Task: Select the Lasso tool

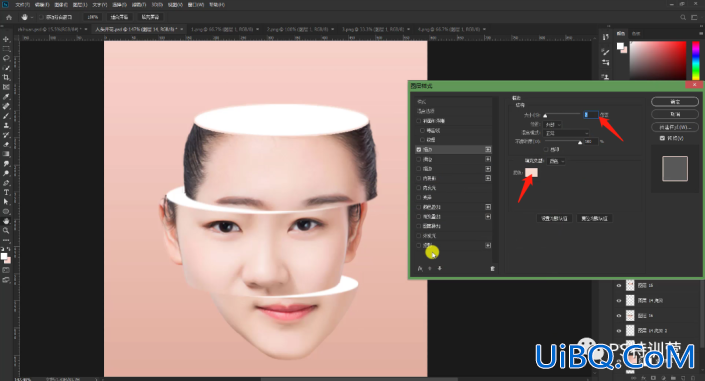Action: [6, 58]
